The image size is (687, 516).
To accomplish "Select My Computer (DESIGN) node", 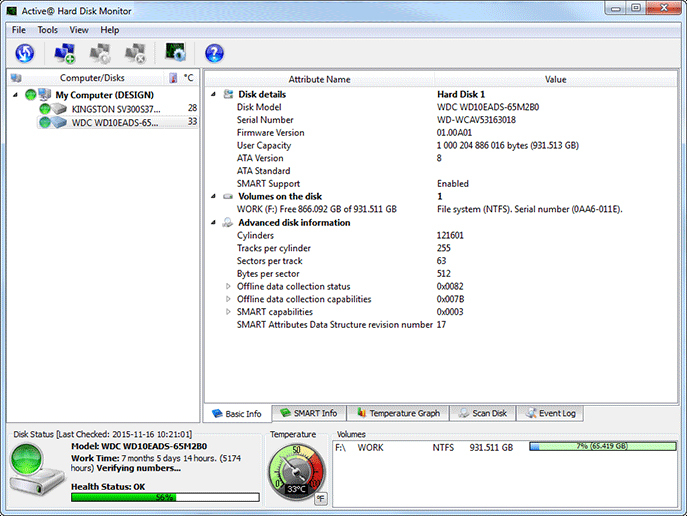I will point(104,95).
